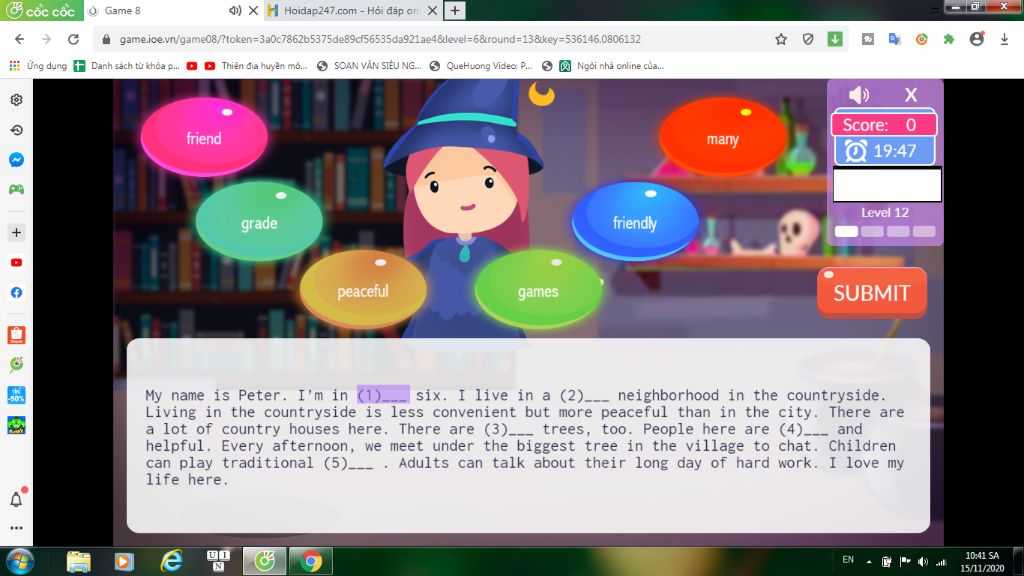Open browser downloads arrow icon
Image resolution: width=1024 pixels, height=576 pixels.
[x=1004, y=39]
